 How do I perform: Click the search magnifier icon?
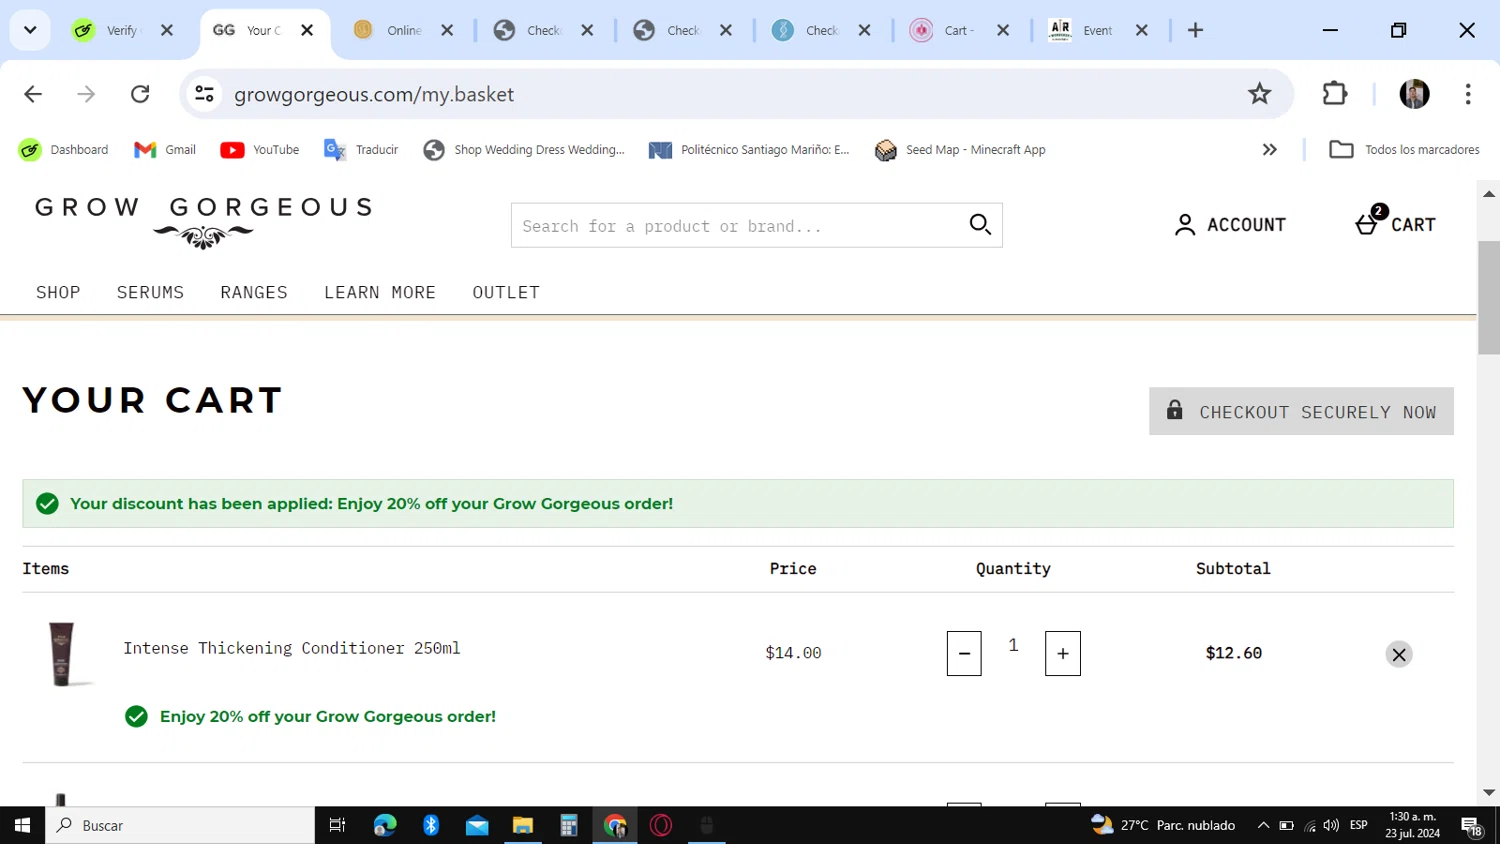coord(980,225)
